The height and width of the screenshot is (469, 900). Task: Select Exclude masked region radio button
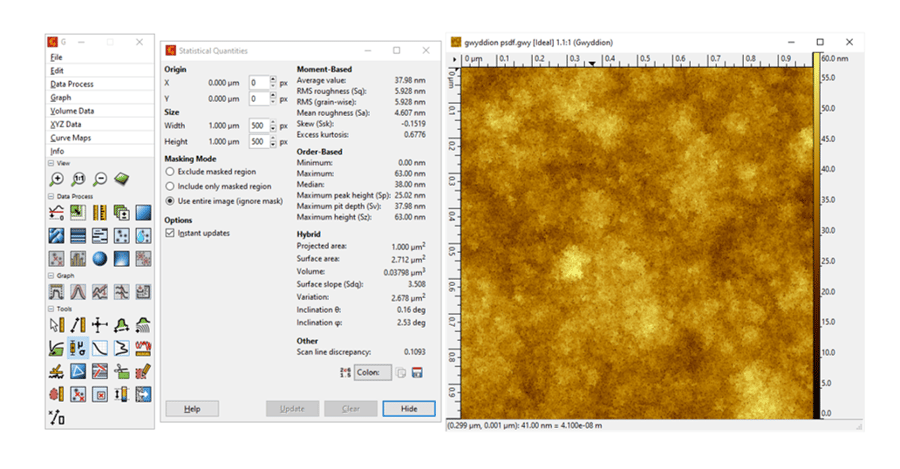coord(170,172)
